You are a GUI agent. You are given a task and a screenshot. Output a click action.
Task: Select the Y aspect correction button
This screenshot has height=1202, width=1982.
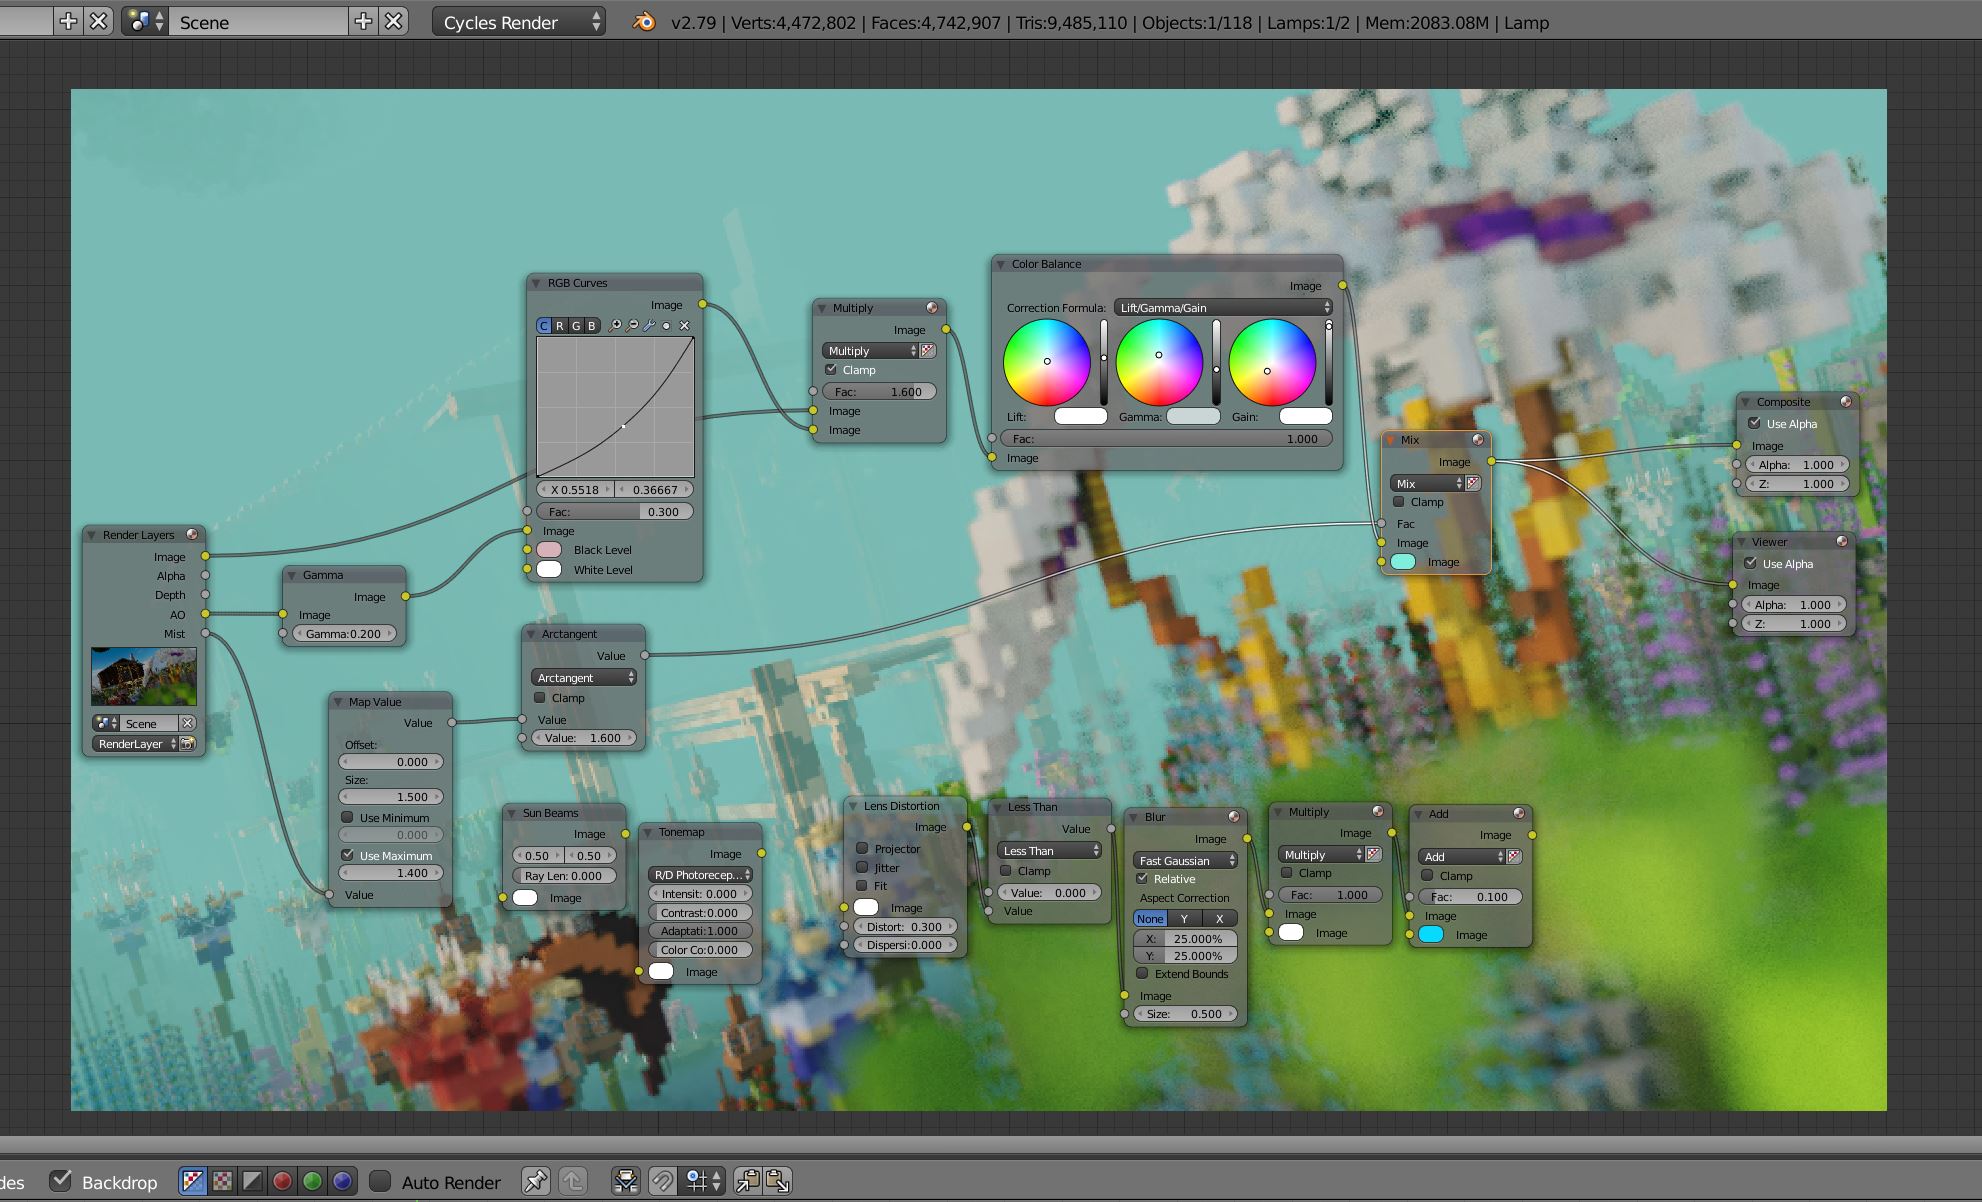[1185, 918]
